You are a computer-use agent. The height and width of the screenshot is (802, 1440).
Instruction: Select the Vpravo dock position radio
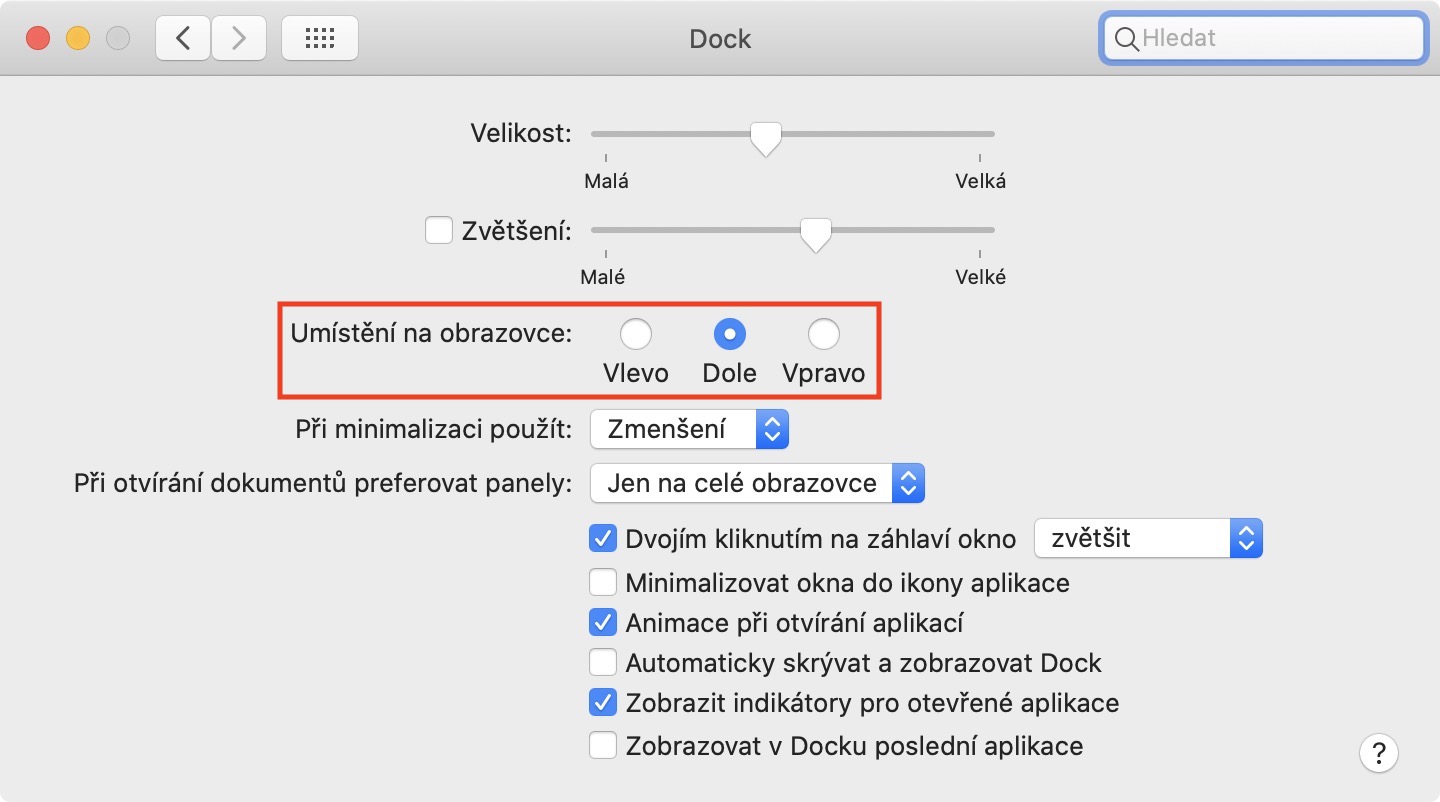823,334
